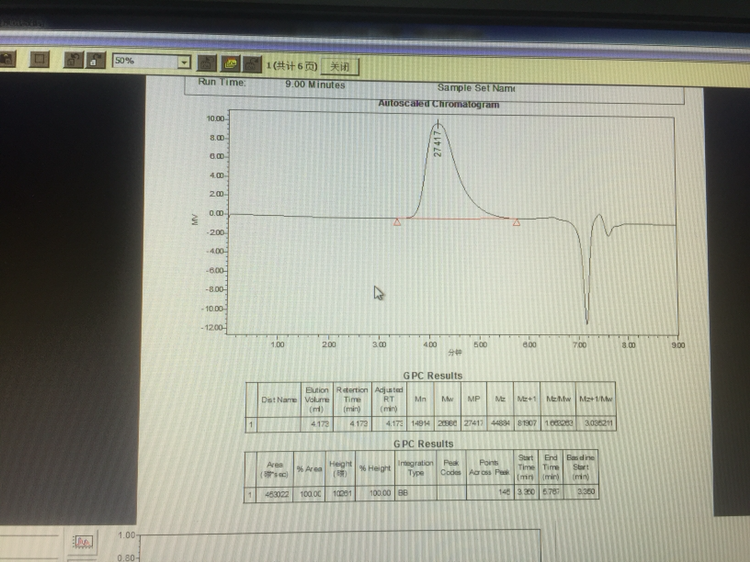The width and height of the screenshot is (750, 562).
Task: Click the Area value 463022
Action: click(276, 494)
